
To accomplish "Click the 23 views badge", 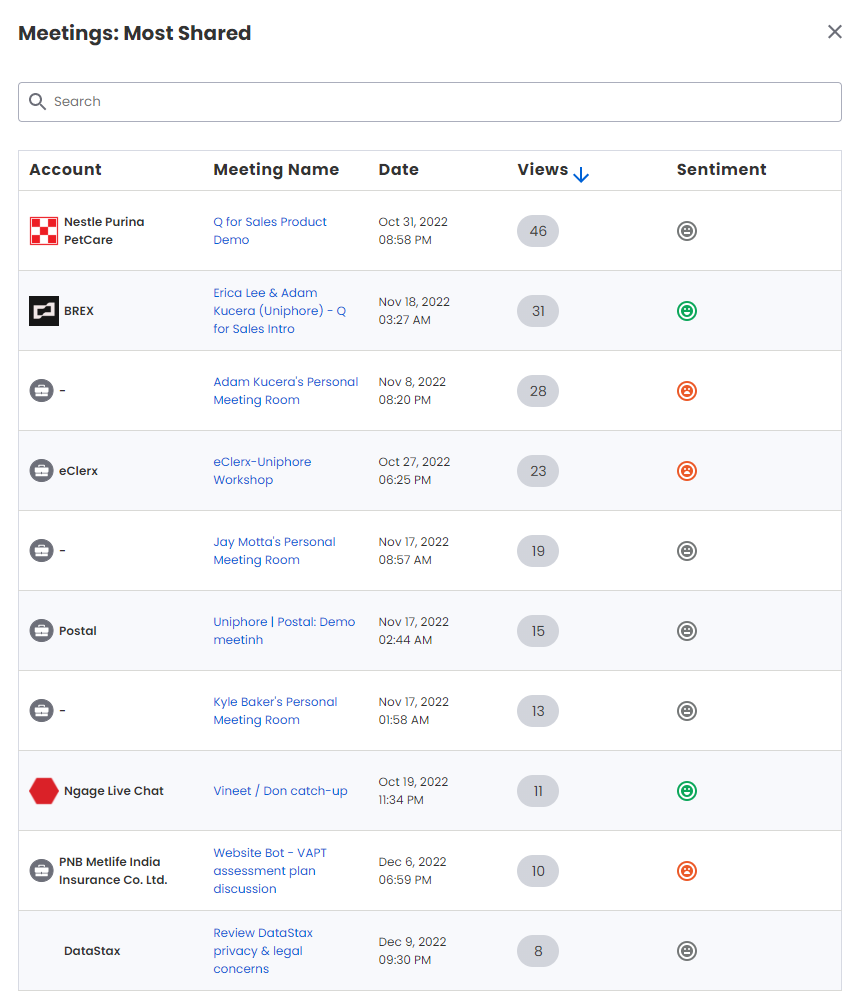I will coord(538,471).
